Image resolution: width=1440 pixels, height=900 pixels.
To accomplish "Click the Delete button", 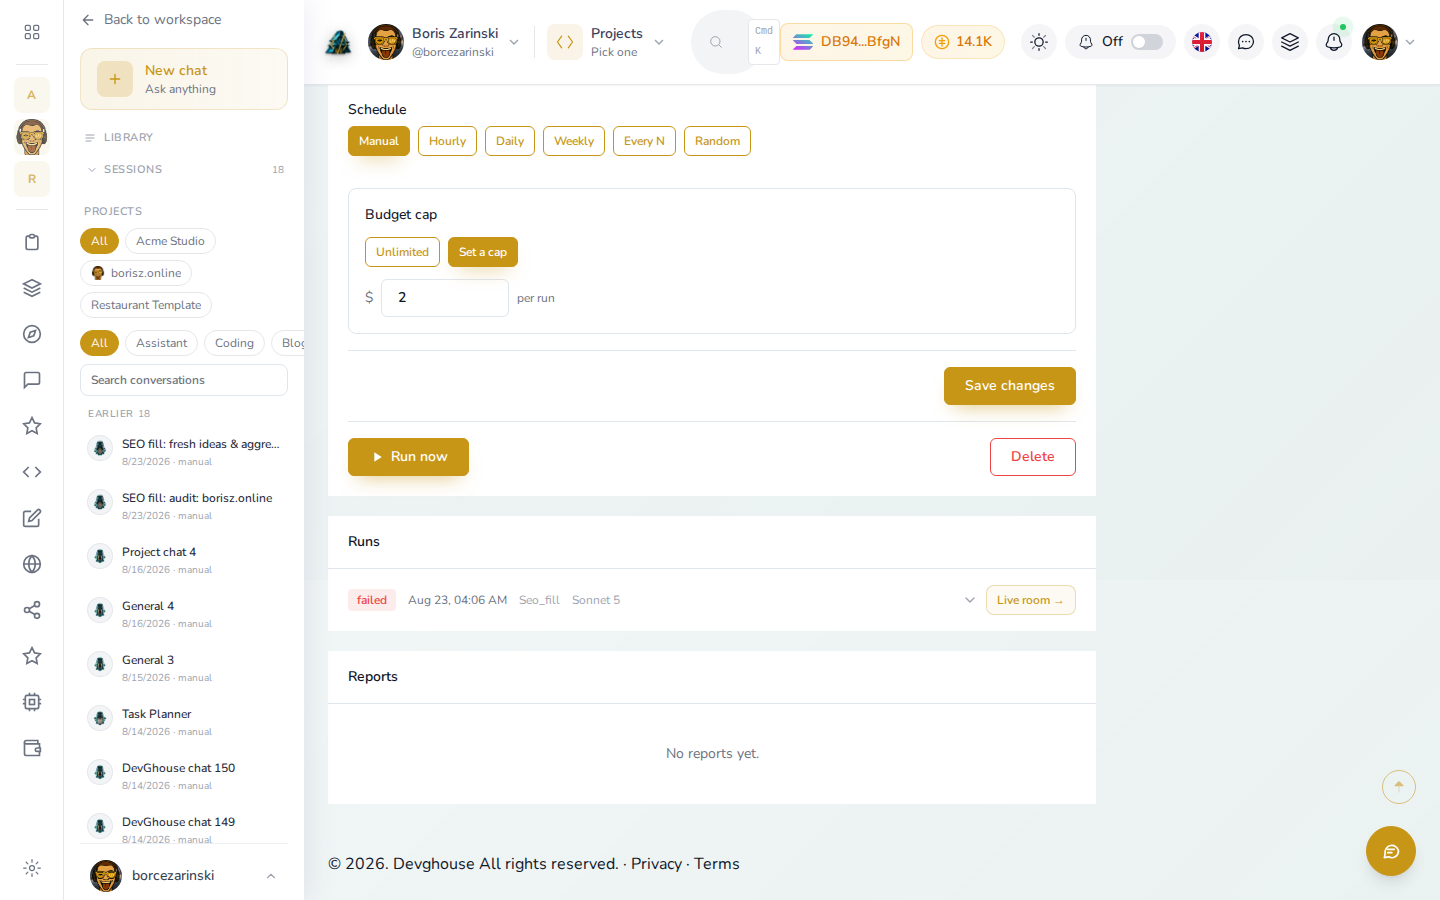I will click(1033, 457).
